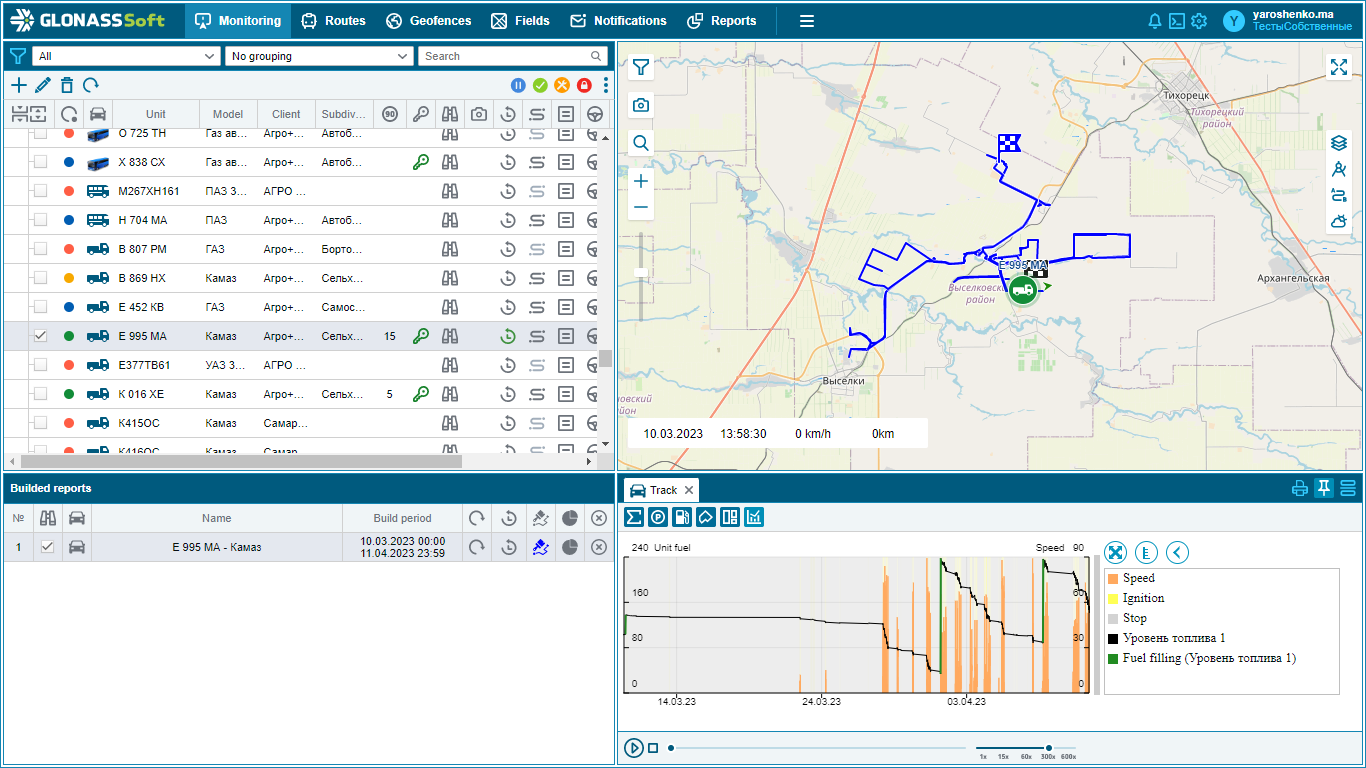Open map search magnifier

(x=641, y=143)
